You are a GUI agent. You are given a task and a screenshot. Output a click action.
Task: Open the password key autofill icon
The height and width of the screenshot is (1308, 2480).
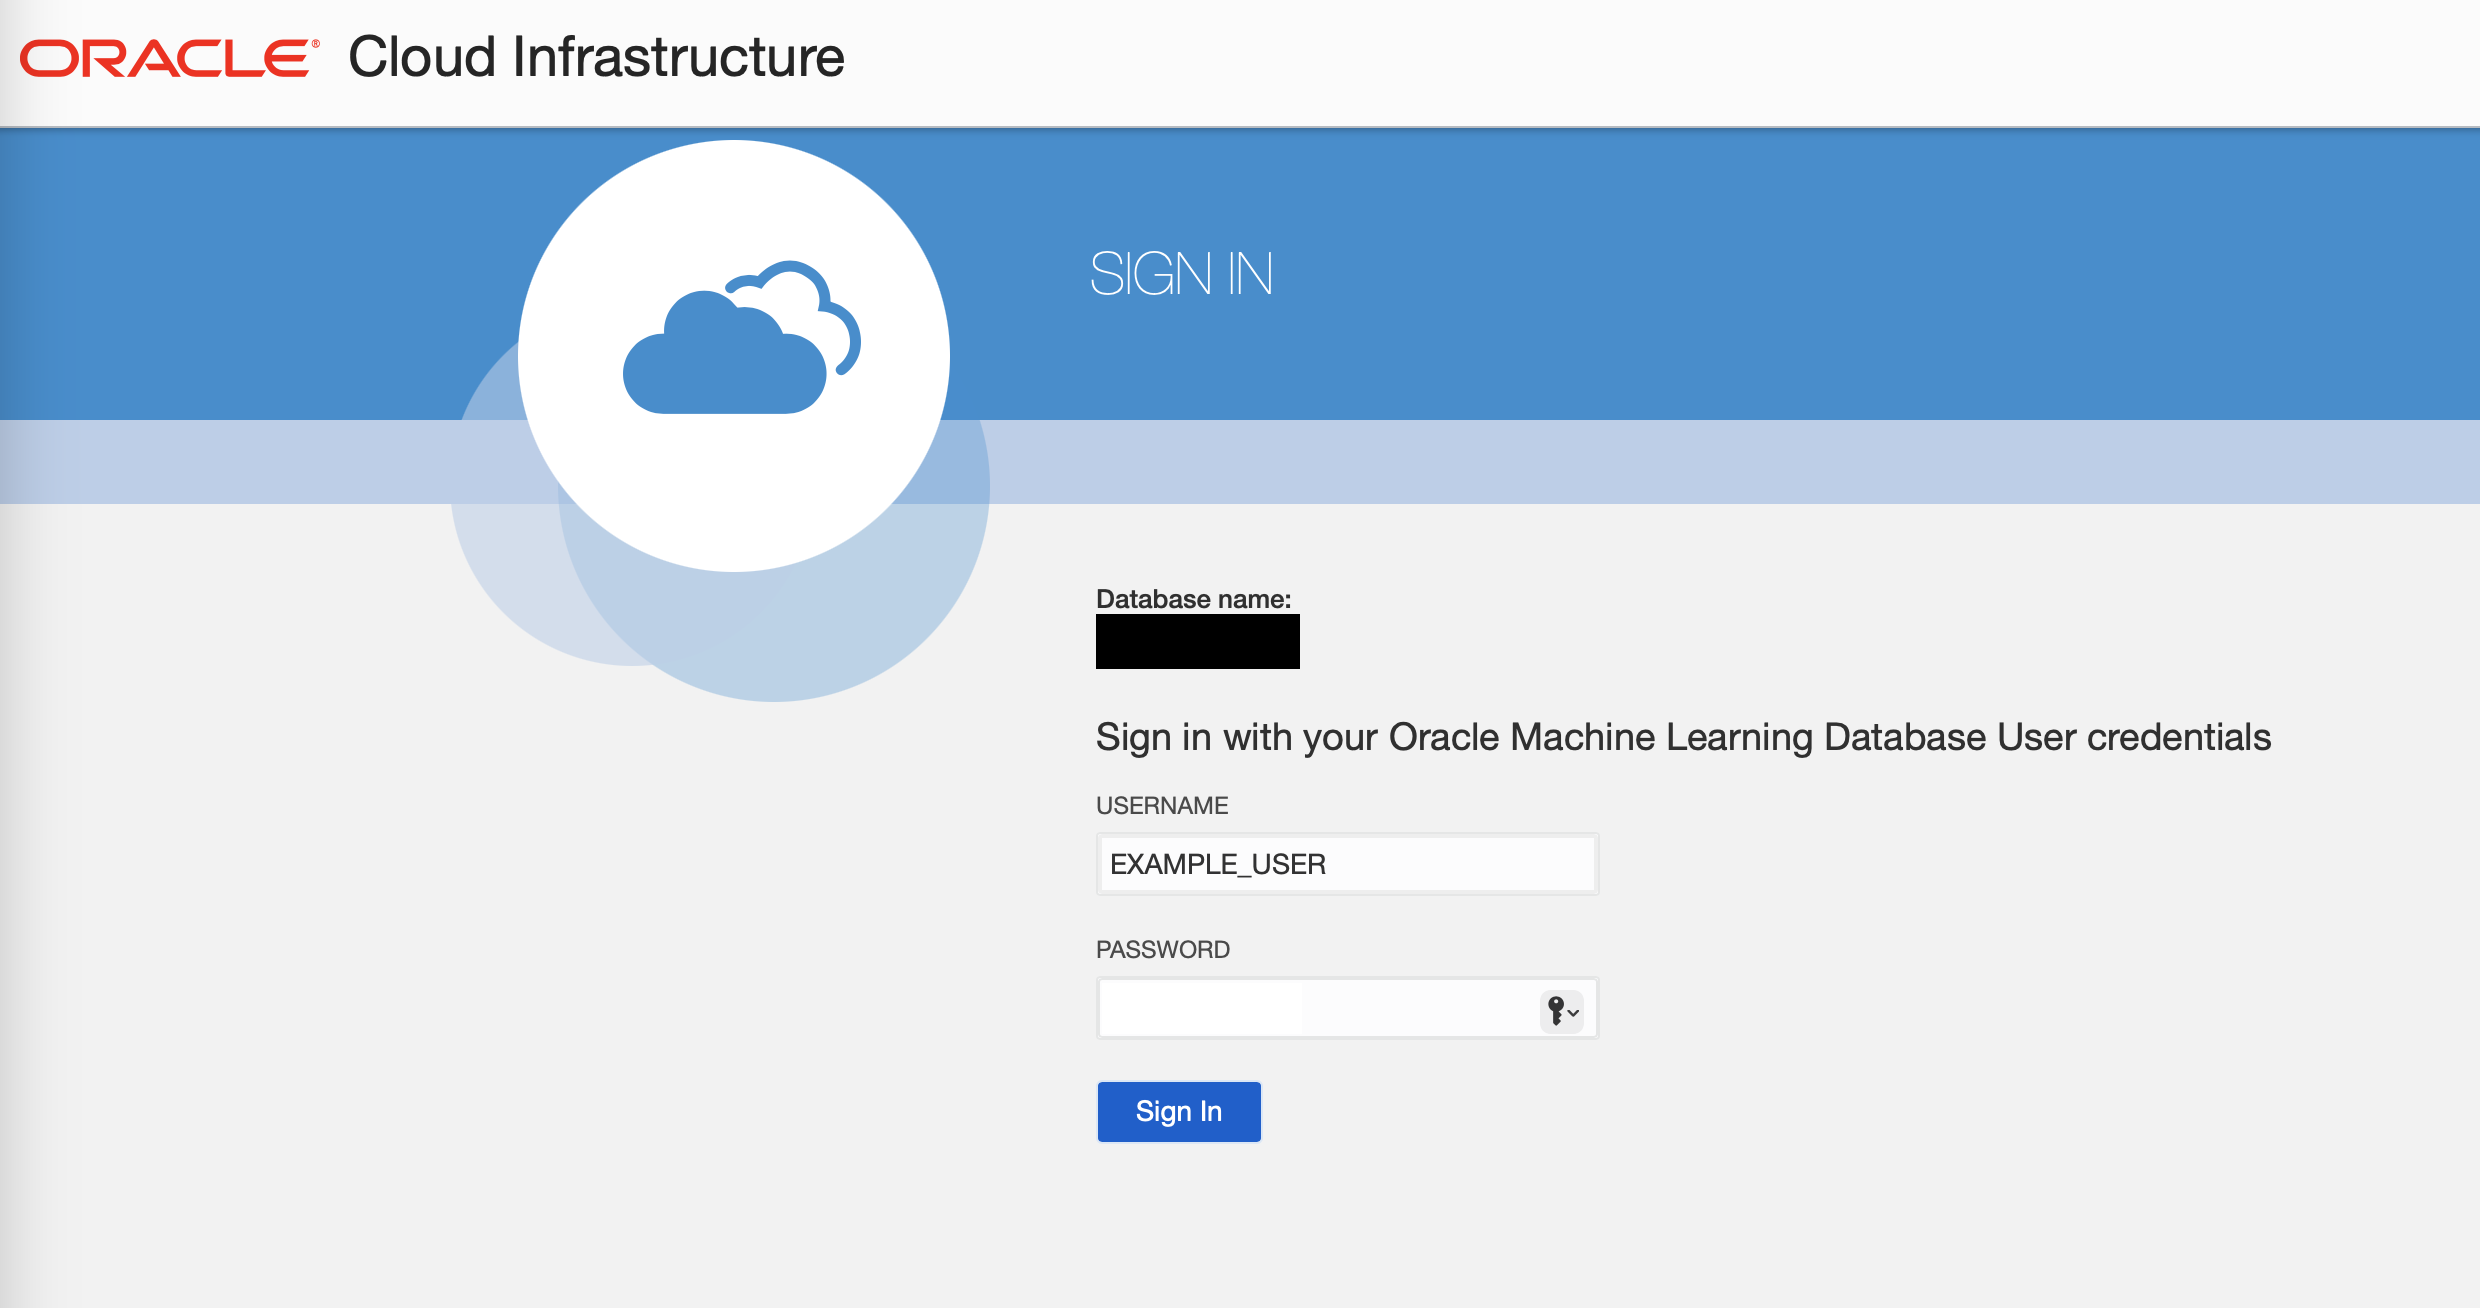[x=1555, y=1010]
